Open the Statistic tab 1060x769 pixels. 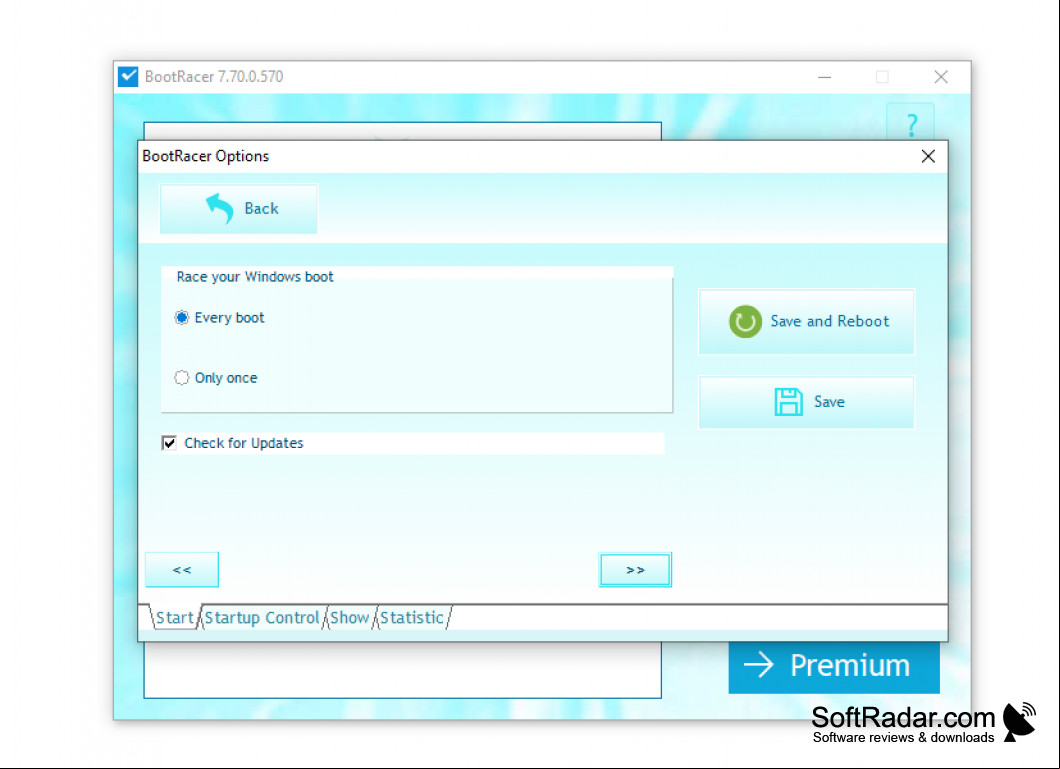click(x=412, y=618)
